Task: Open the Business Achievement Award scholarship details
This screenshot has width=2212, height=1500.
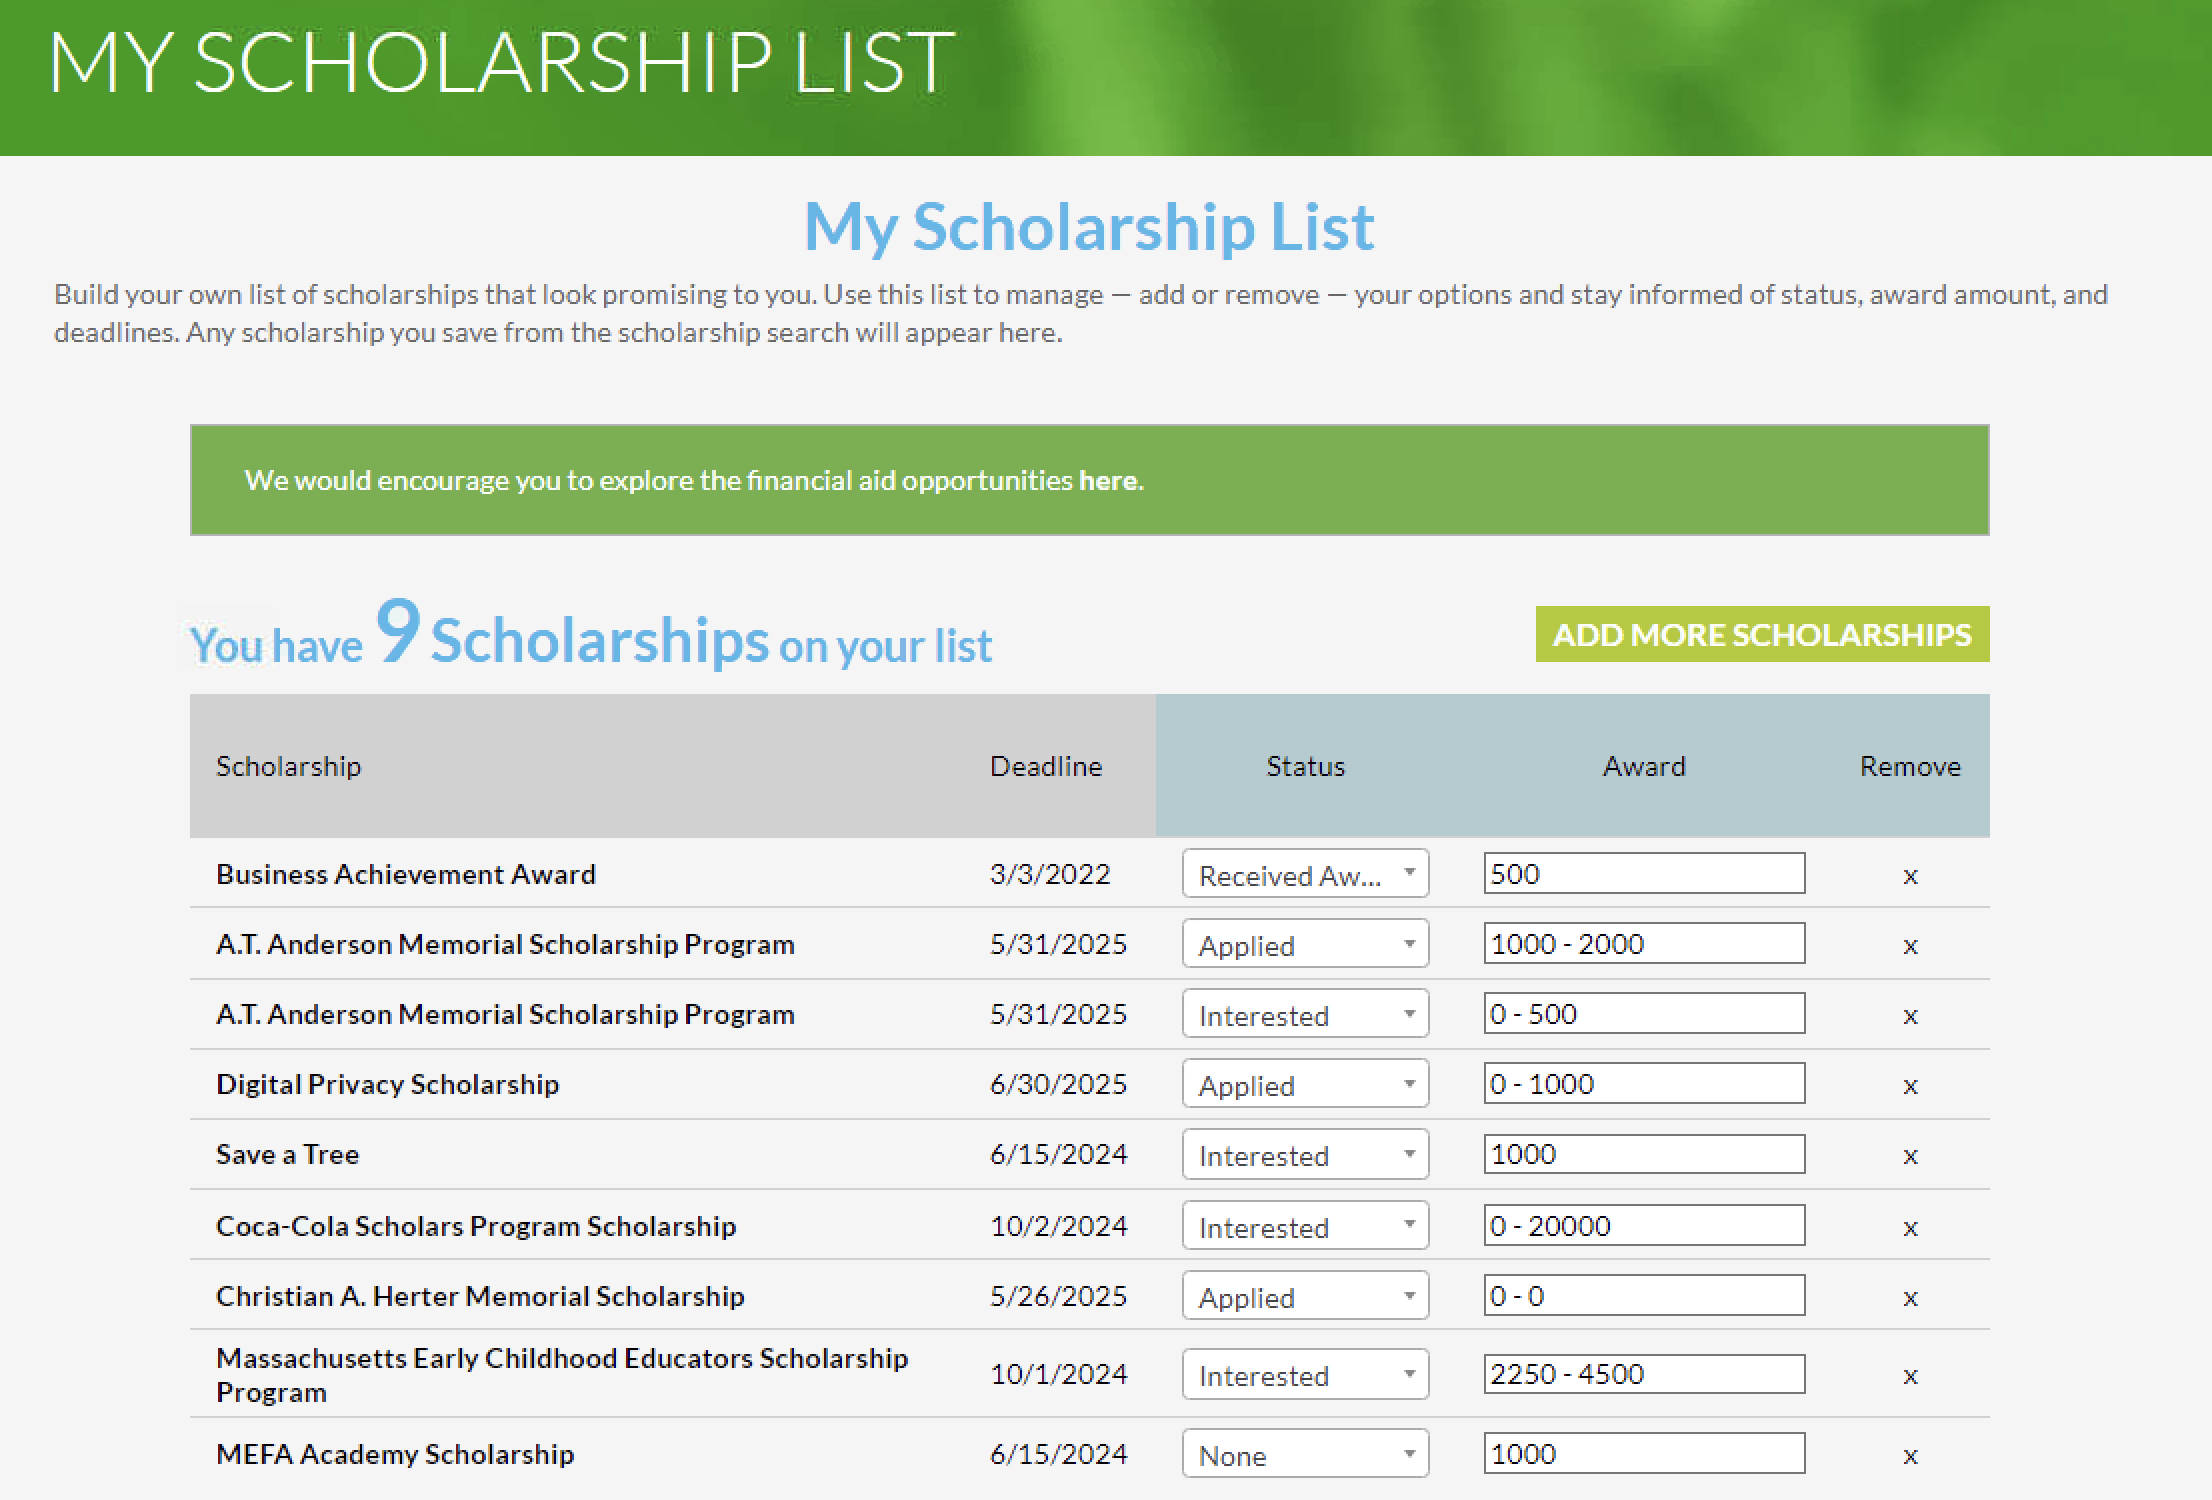Action: tap(405, 874)
